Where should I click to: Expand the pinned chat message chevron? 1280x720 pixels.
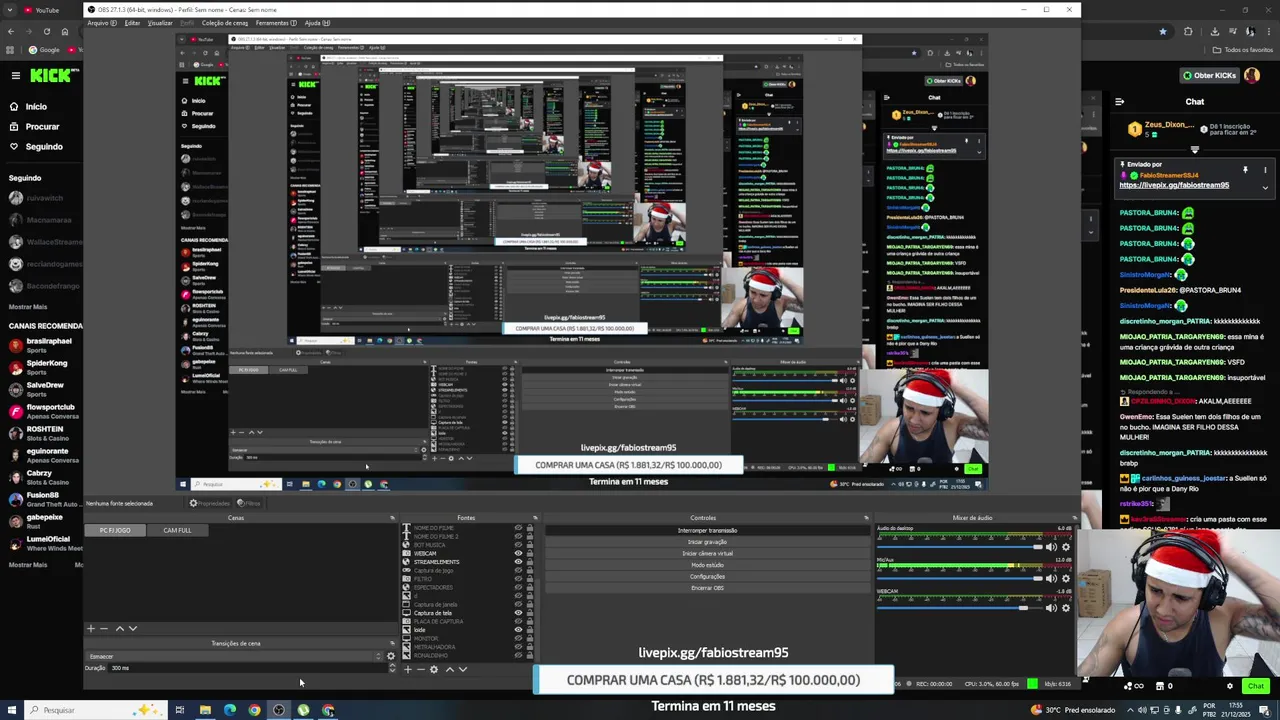click(1265, 187)
